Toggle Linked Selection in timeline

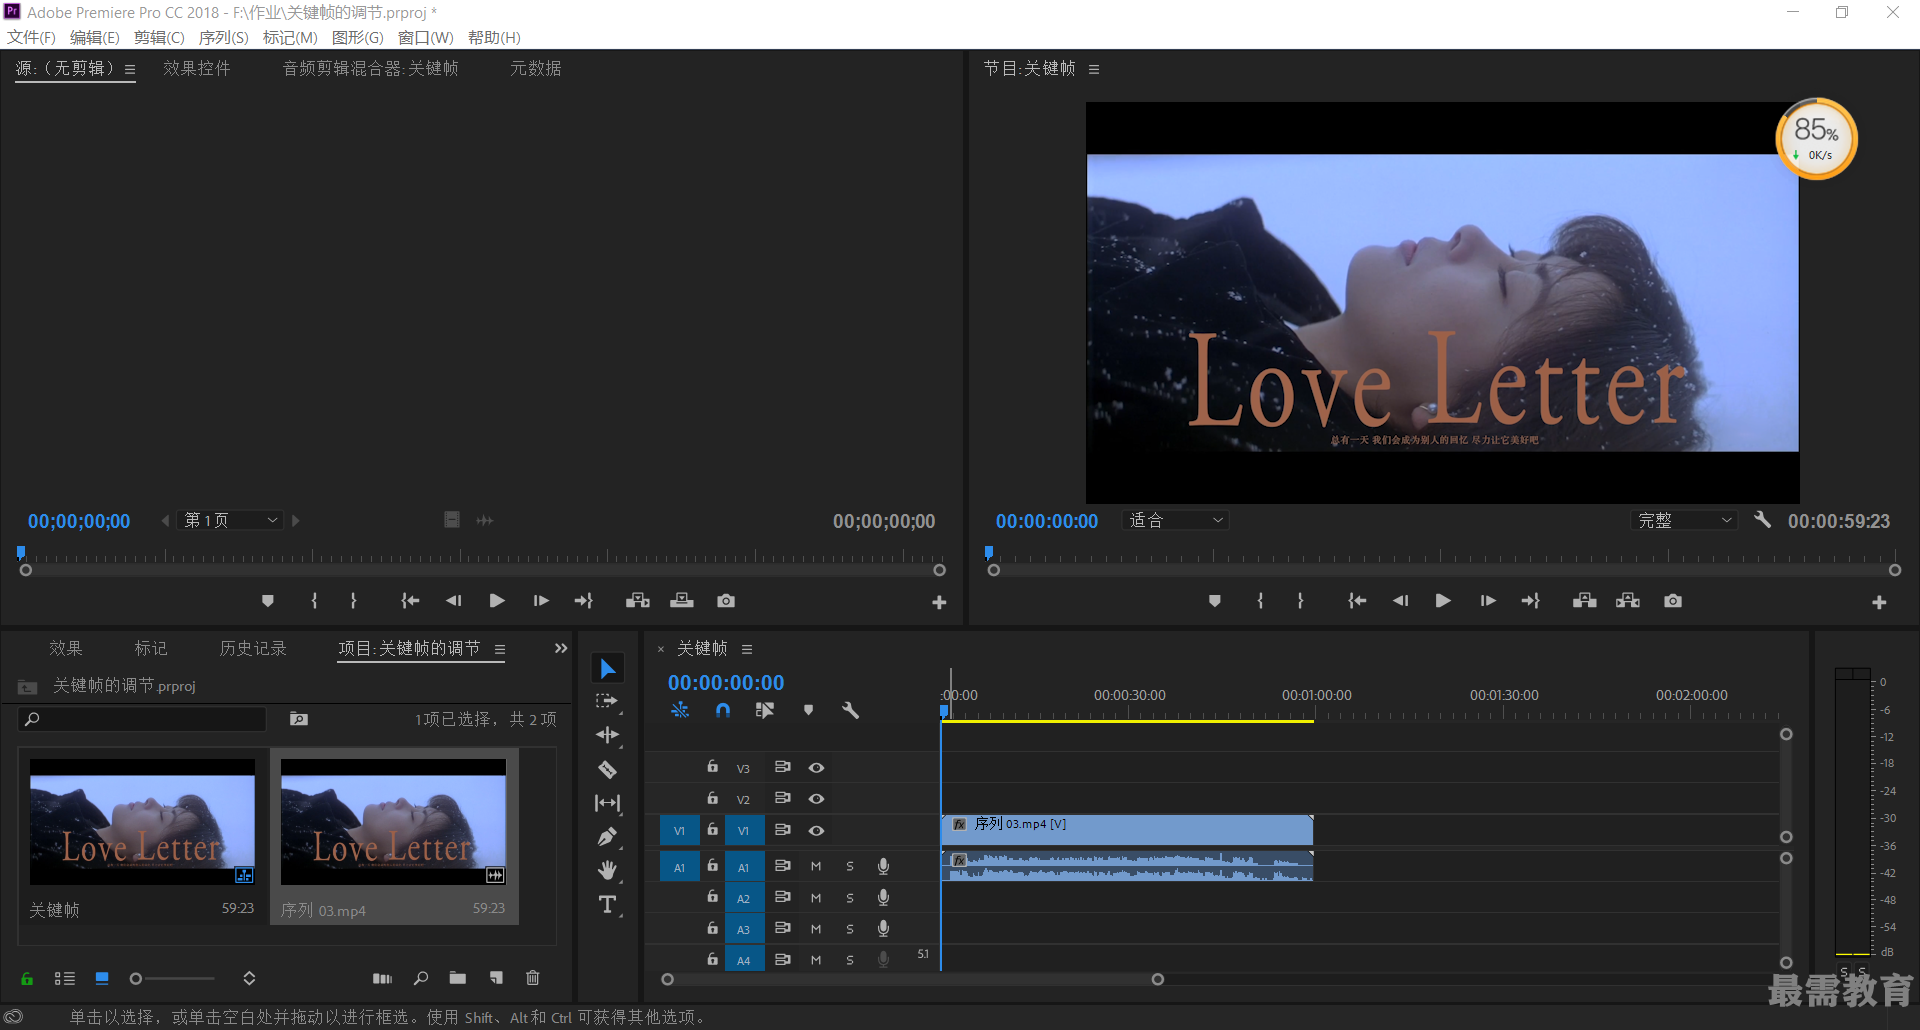point(765,710)
